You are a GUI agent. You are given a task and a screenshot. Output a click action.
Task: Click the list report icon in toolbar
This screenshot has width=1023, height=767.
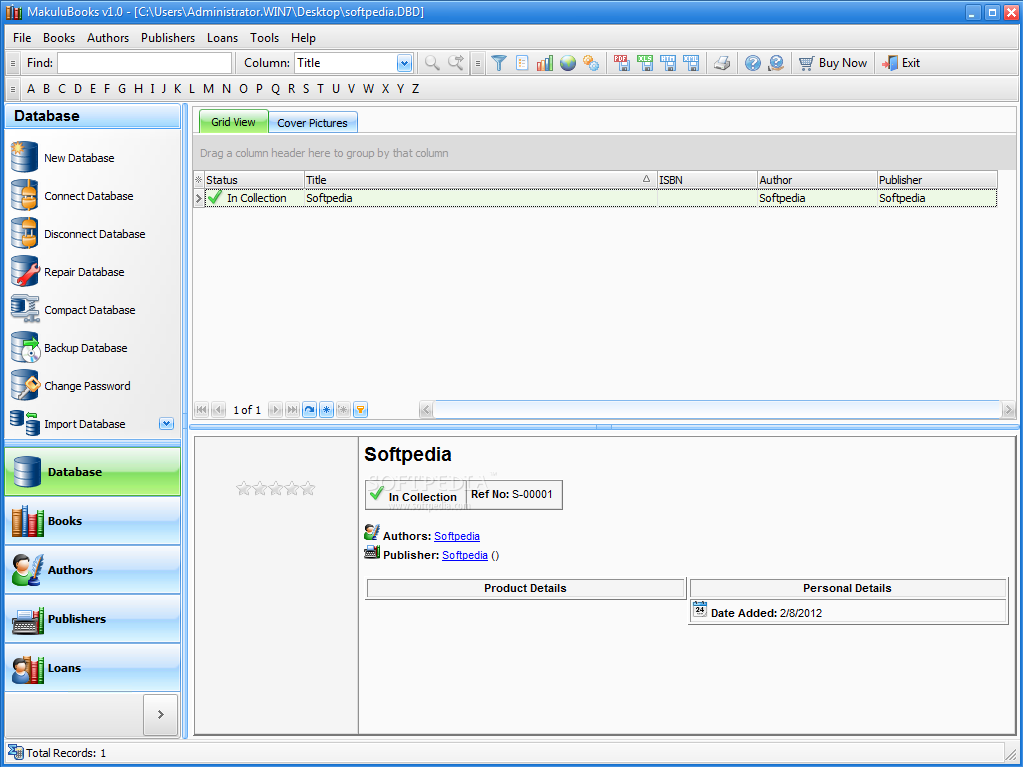click(522, 63)
